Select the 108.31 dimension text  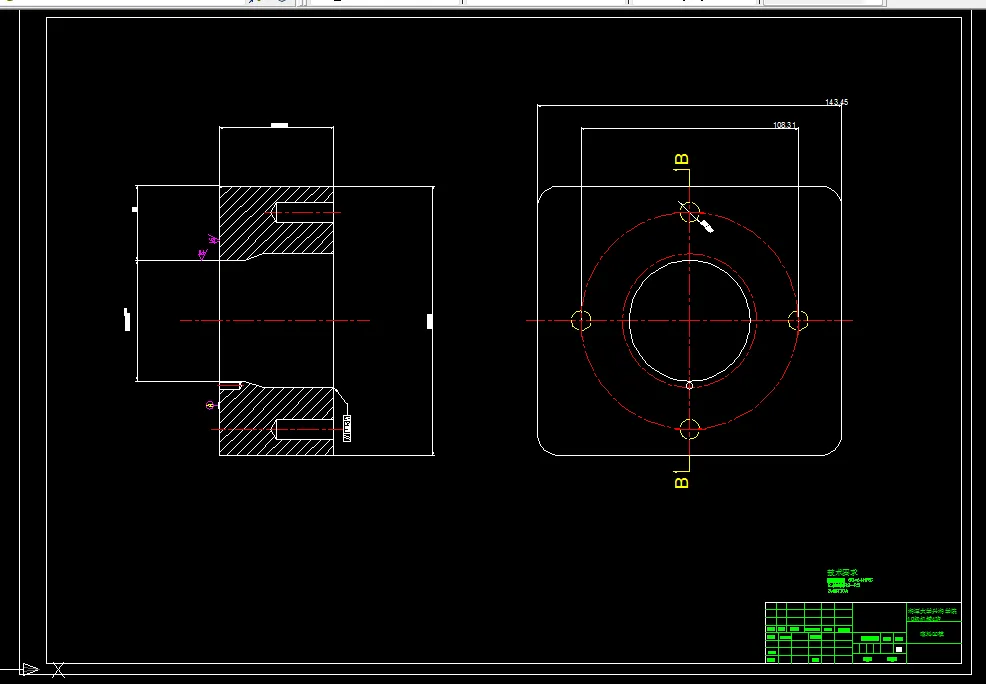point(785,125)
